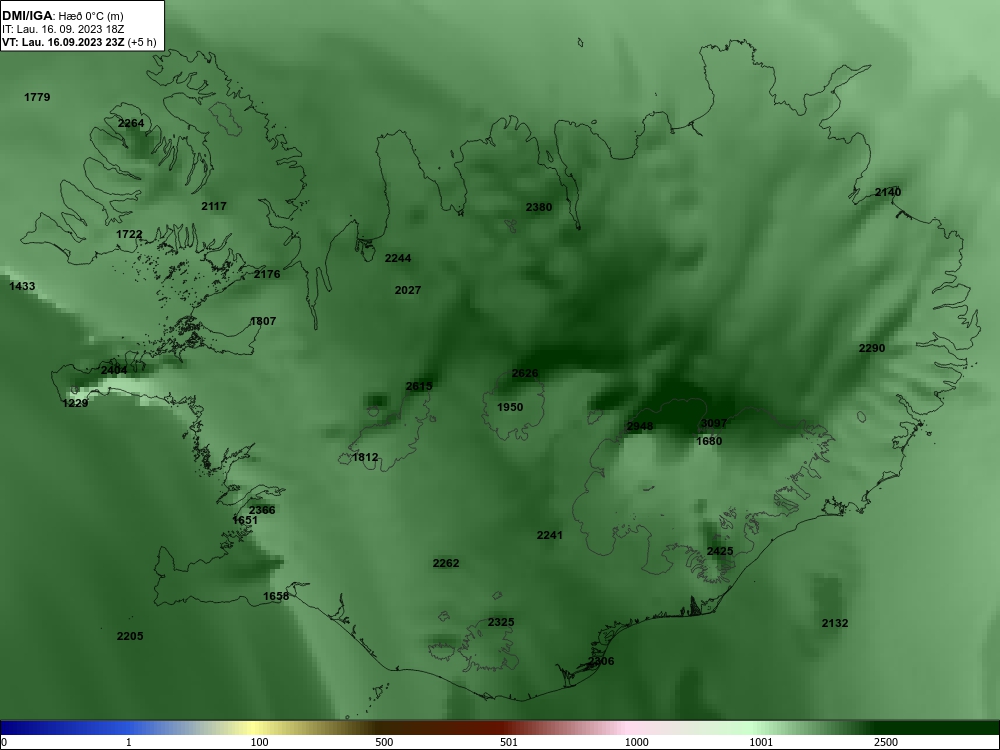Image resolution: width=1000 pixels, height=750 pixels.
Task: Select the 1658 value on the southwest coast
Action: click(x=276, y=596)
